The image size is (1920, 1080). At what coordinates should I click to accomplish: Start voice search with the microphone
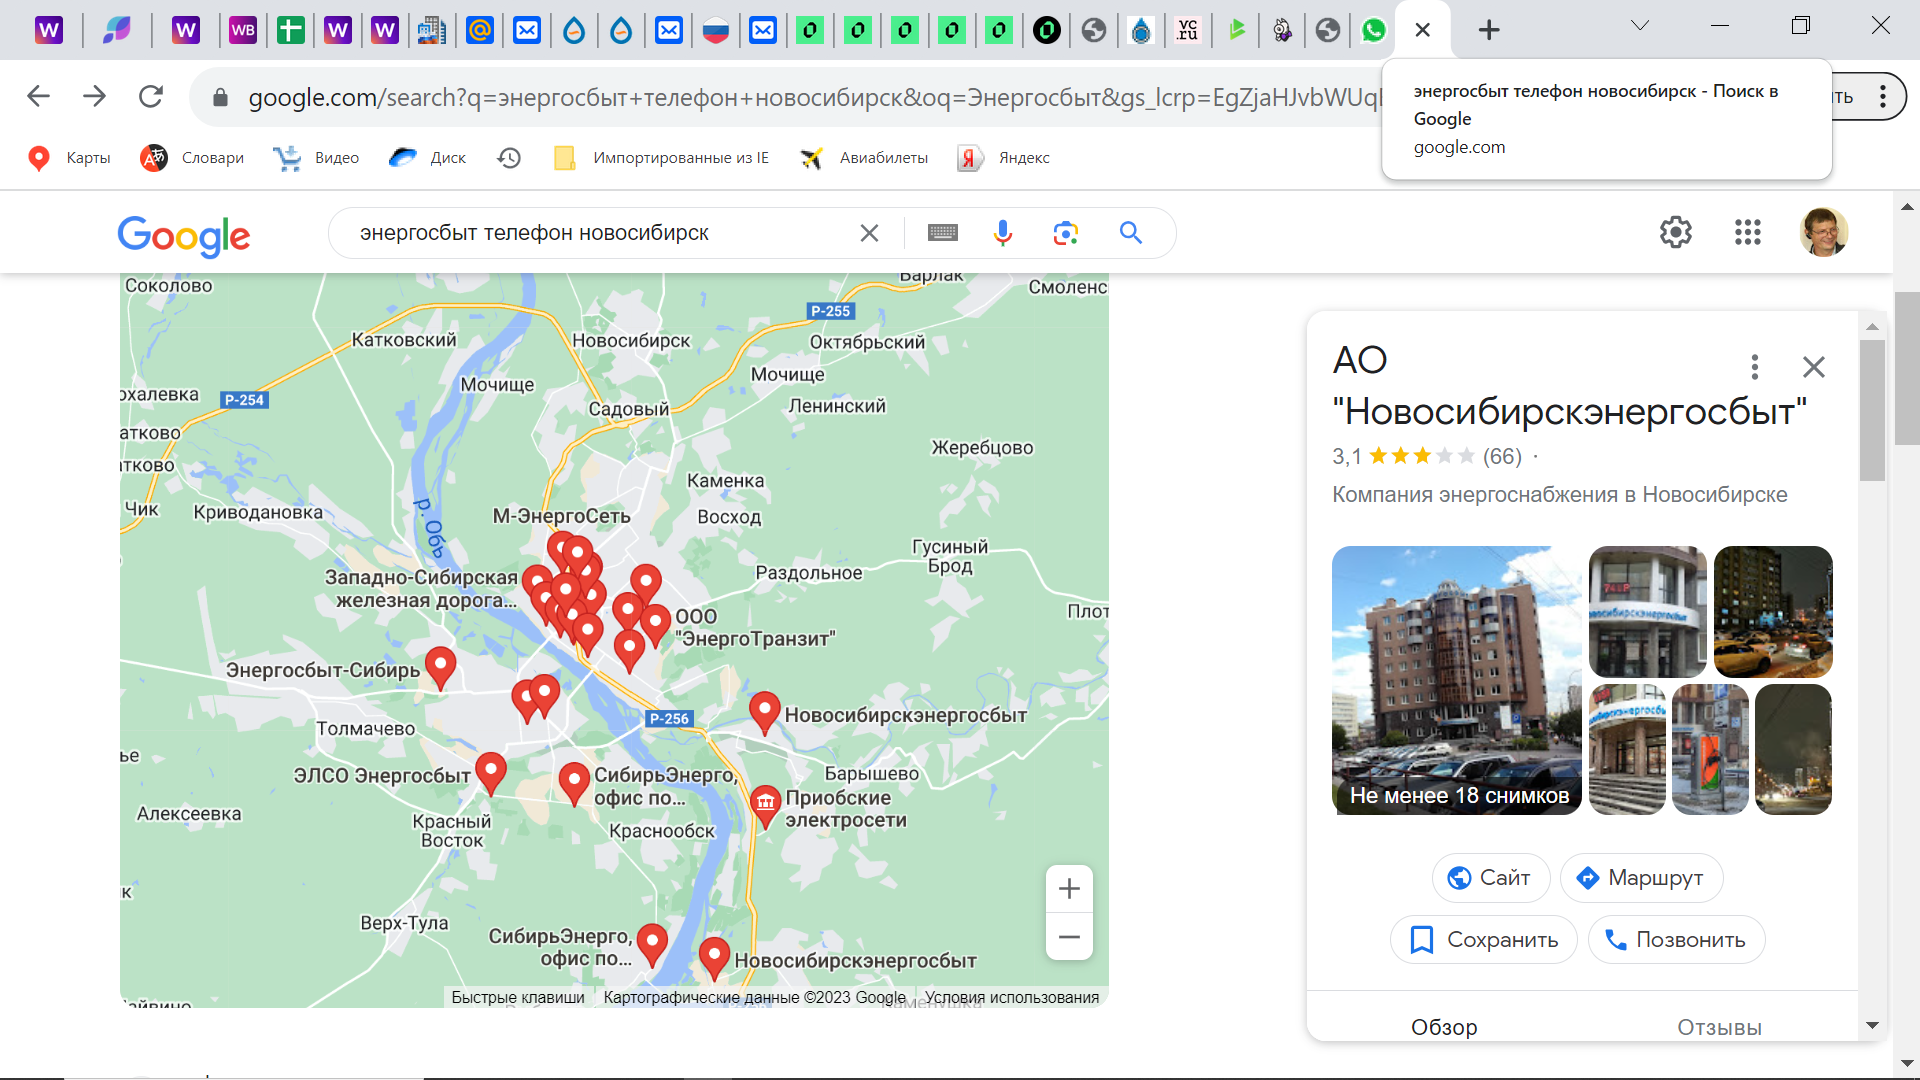[1003, 233]
